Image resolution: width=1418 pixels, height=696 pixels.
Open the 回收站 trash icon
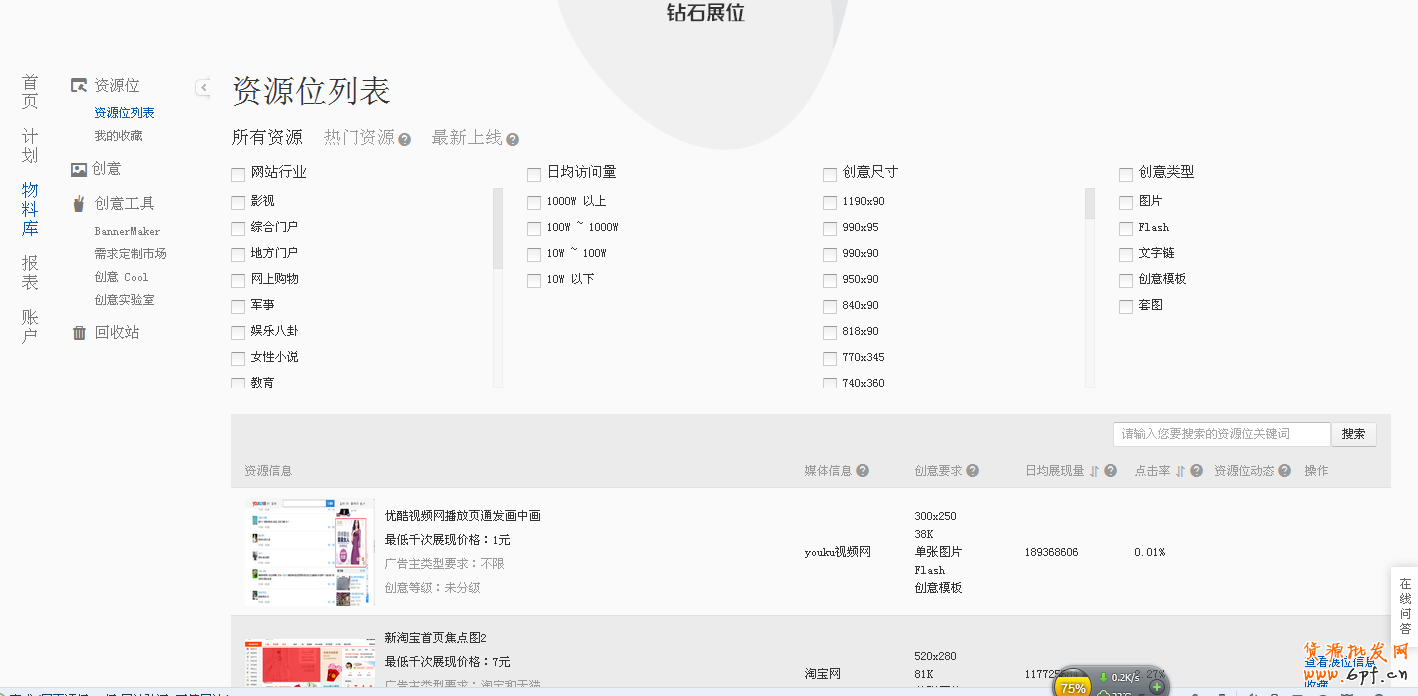(x=79, y=333)
